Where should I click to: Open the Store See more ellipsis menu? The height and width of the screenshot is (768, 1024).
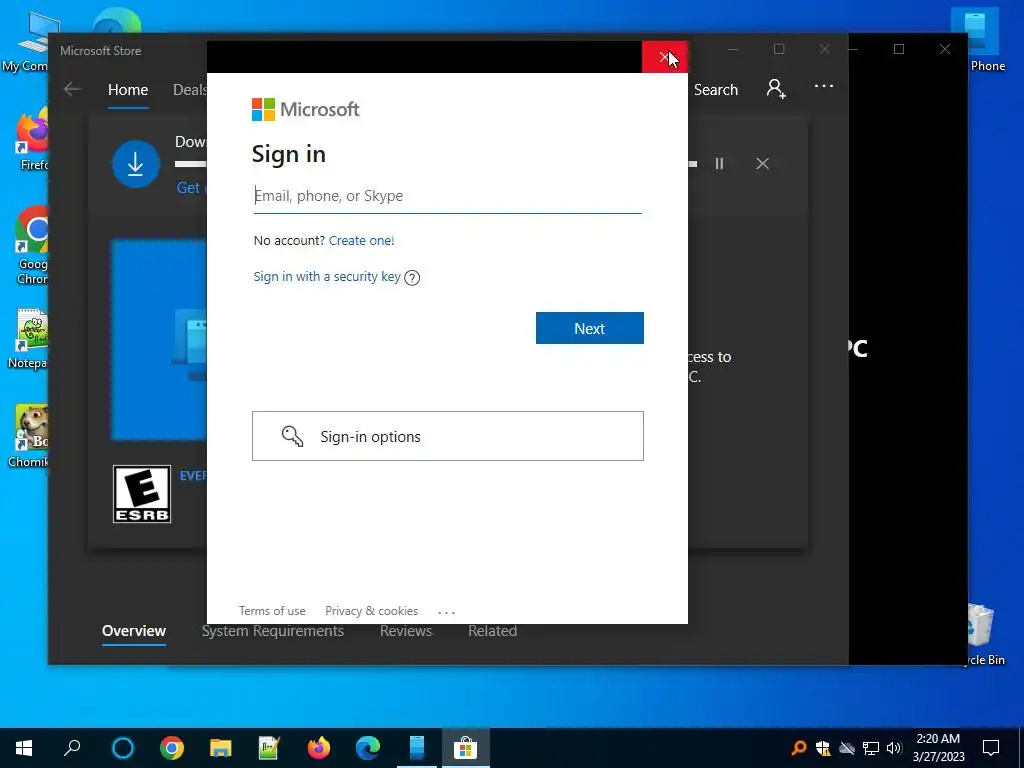824,86
